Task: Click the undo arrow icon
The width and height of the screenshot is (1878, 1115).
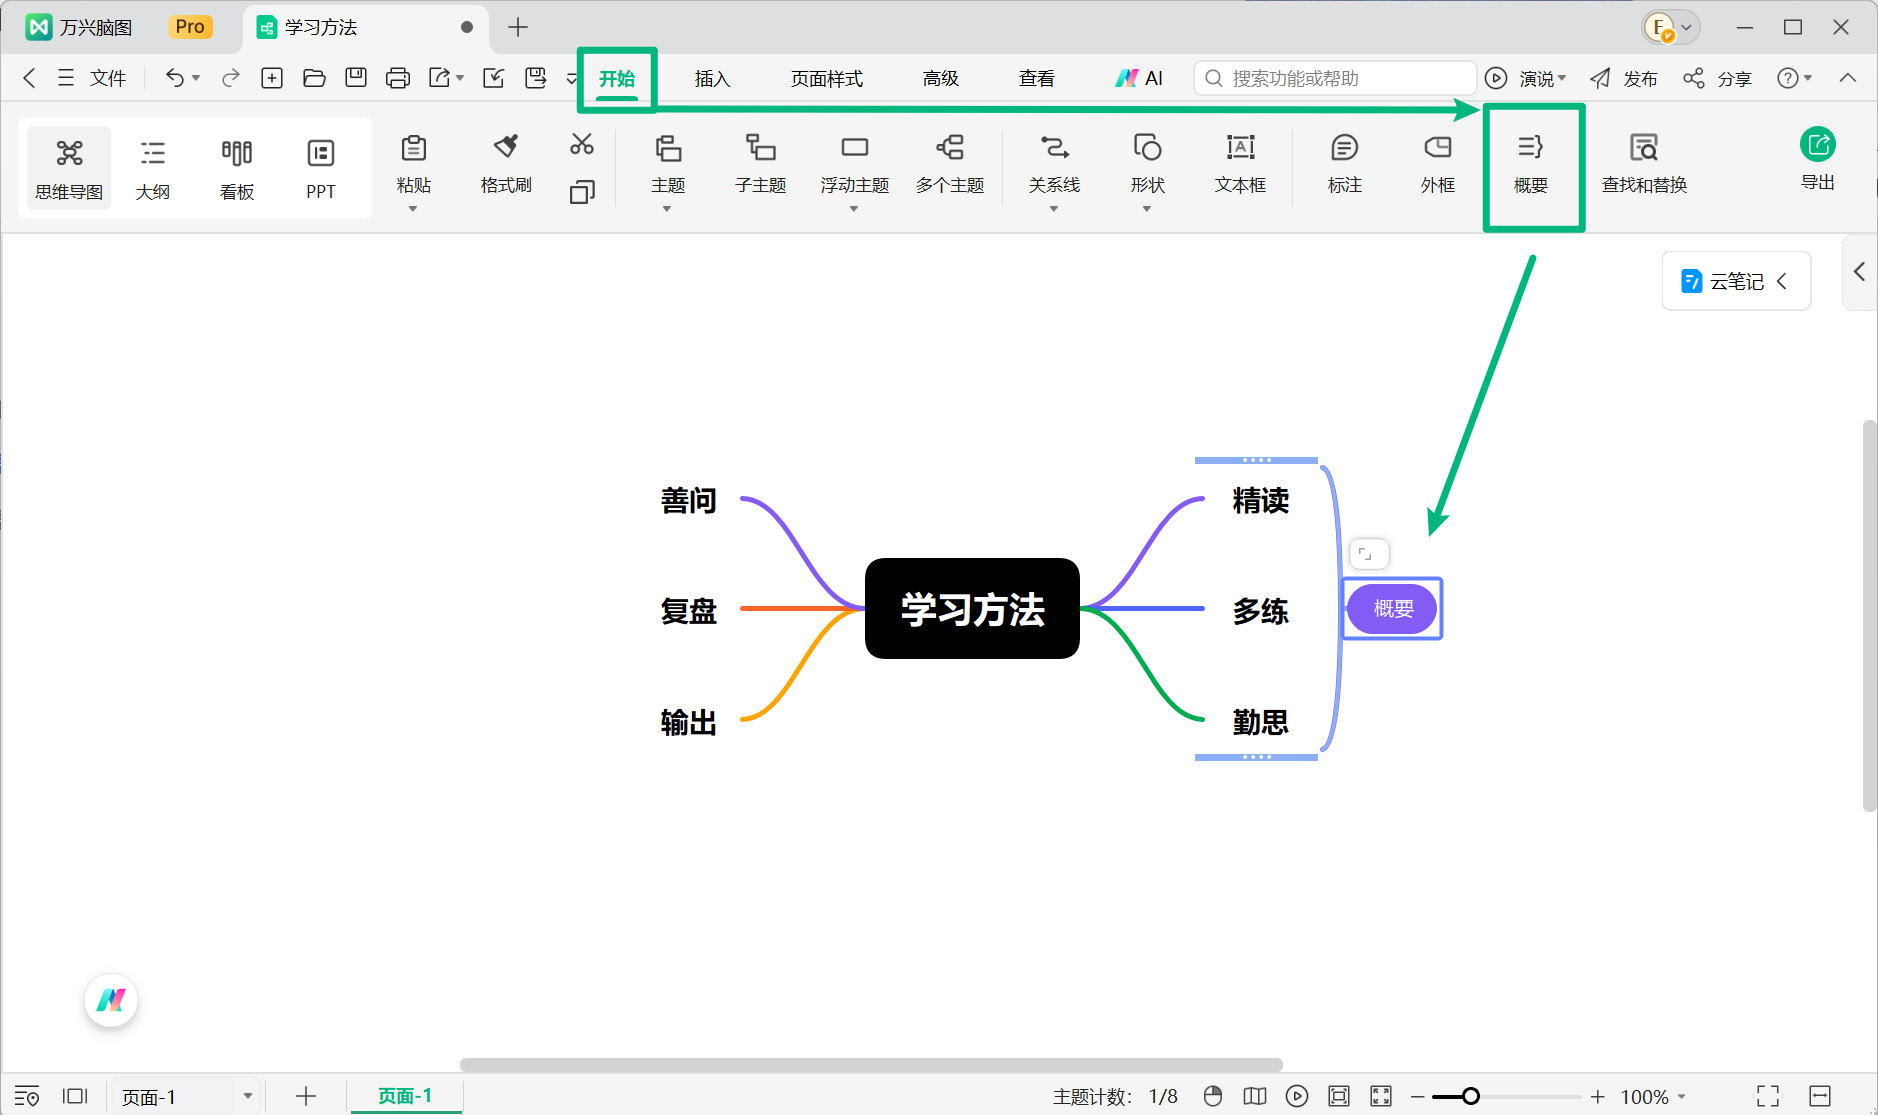Action: click(175, 78)
